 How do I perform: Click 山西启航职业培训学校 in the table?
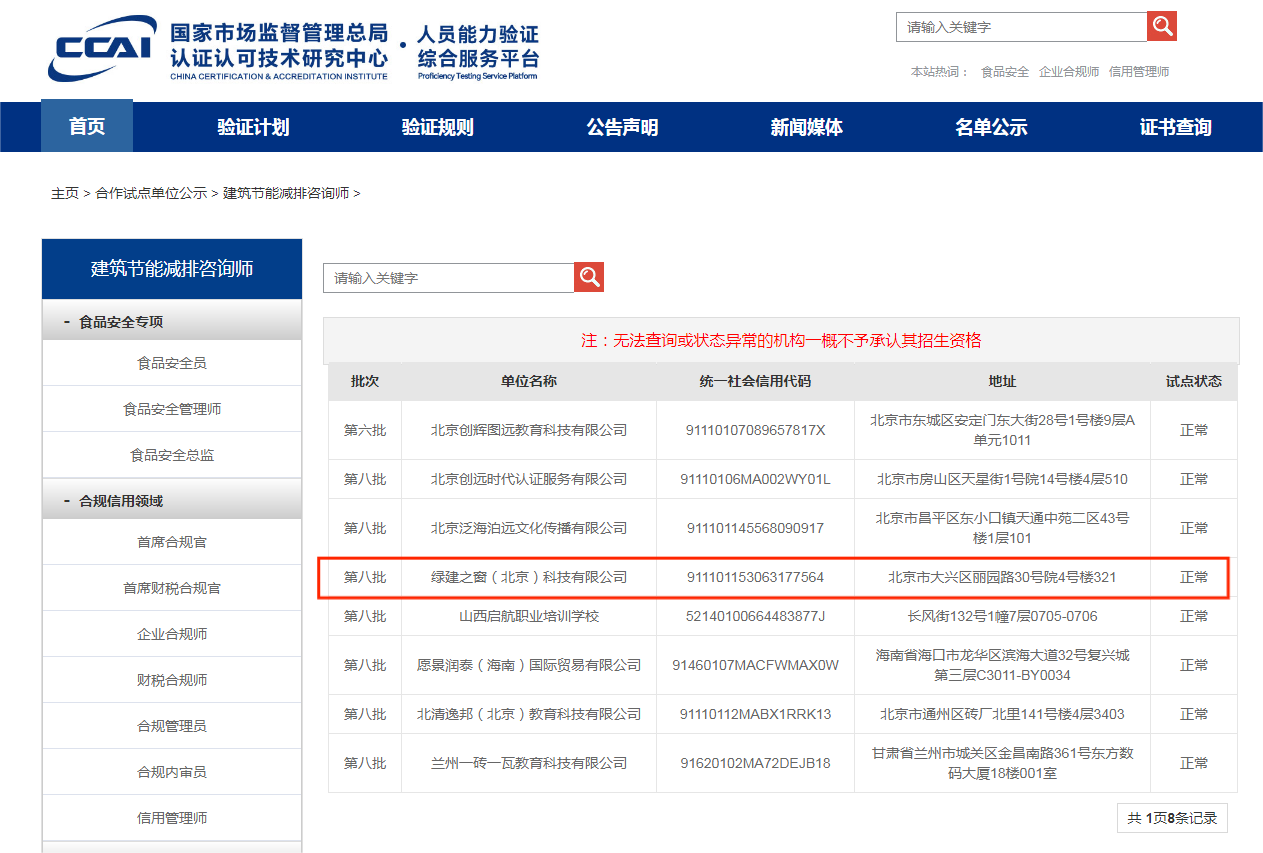[x=529, y=616]
